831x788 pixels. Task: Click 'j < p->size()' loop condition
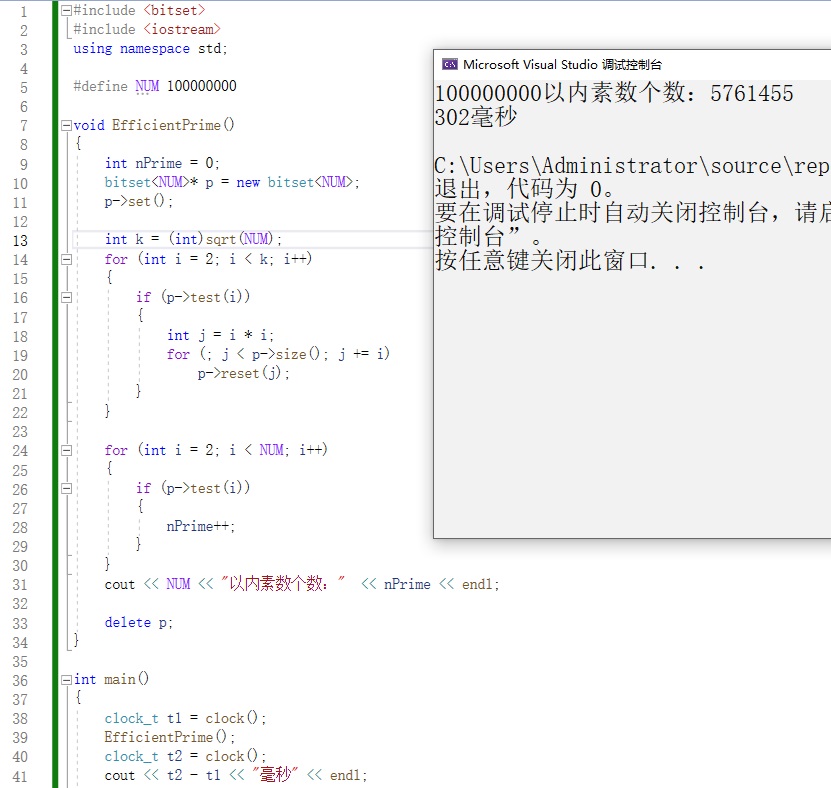point(271,354)
